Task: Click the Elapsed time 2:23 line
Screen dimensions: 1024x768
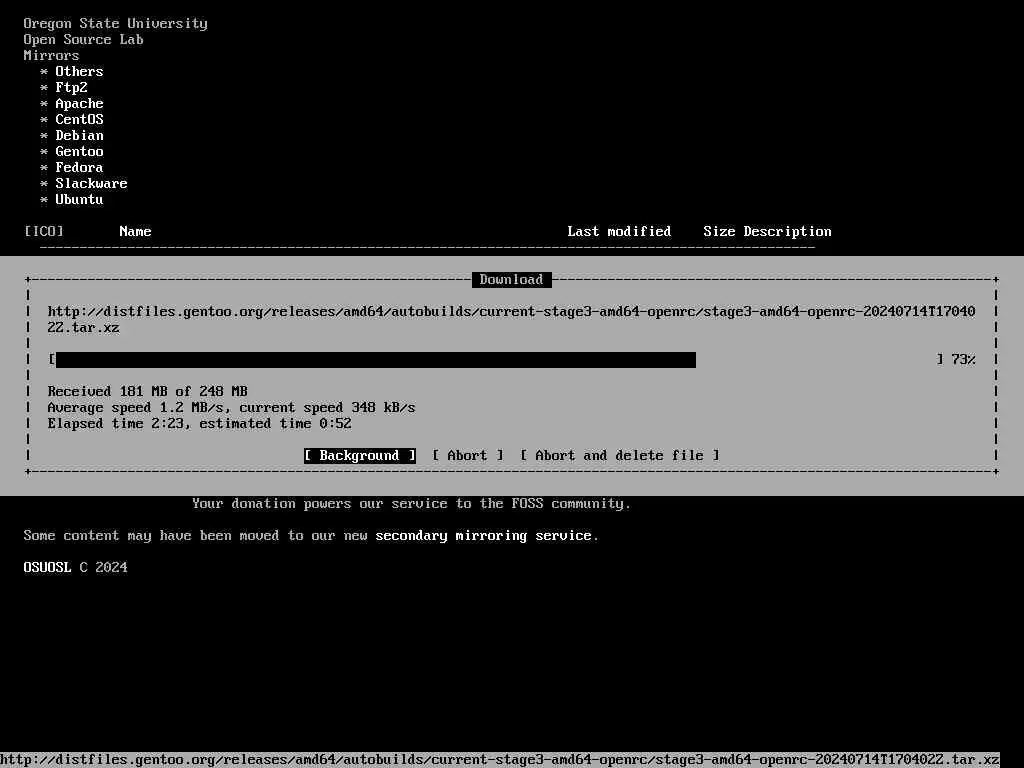Action: coord(199,423)
